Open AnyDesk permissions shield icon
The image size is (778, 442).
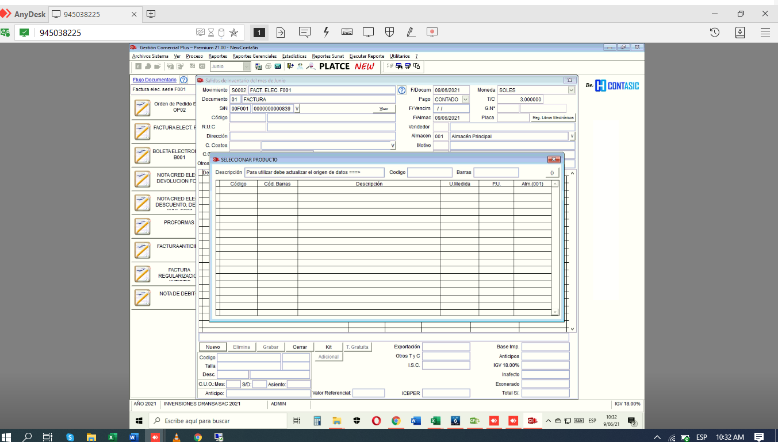tap(389, 32)
